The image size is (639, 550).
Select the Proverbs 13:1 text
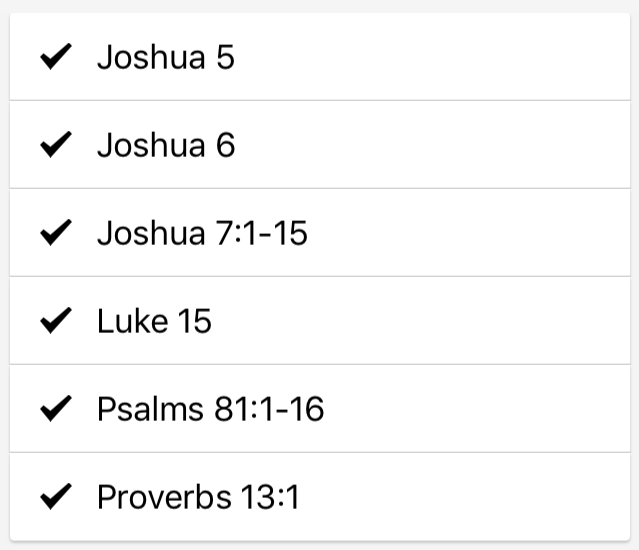(x=198, y=497)
